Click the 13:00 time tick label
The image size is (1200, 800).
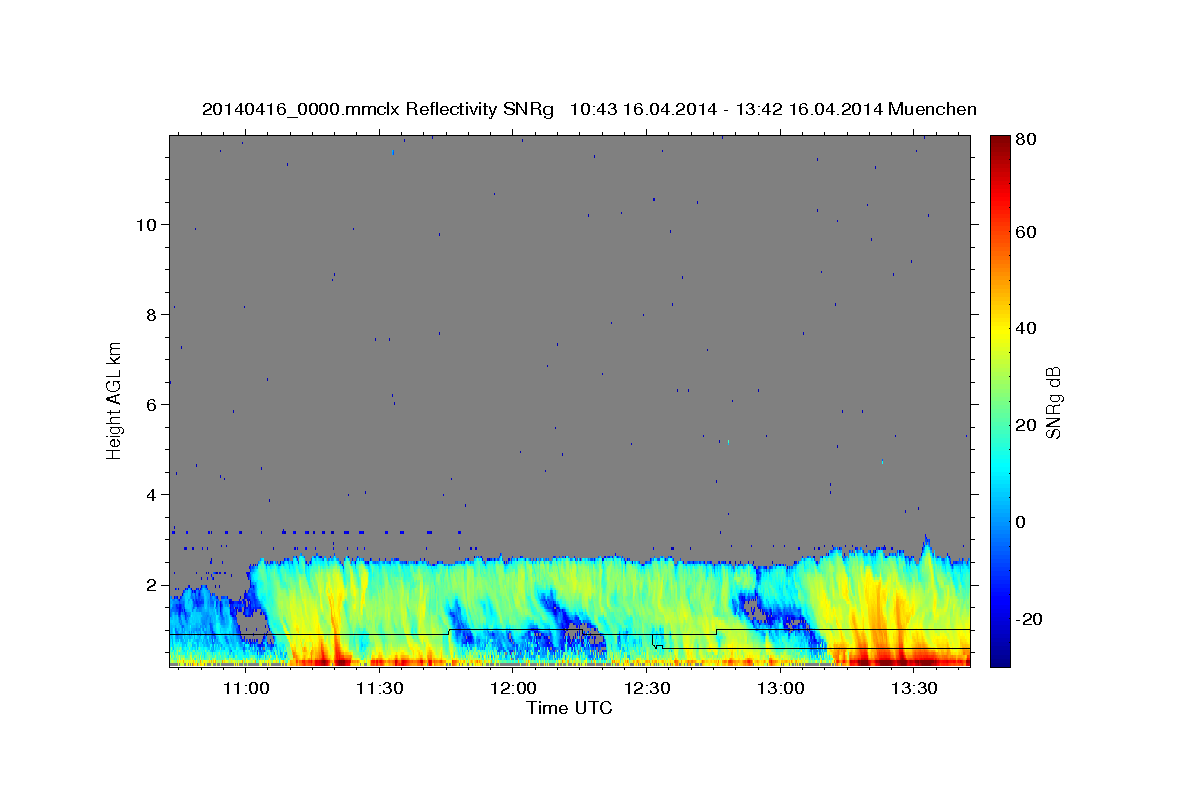point(780,689)
